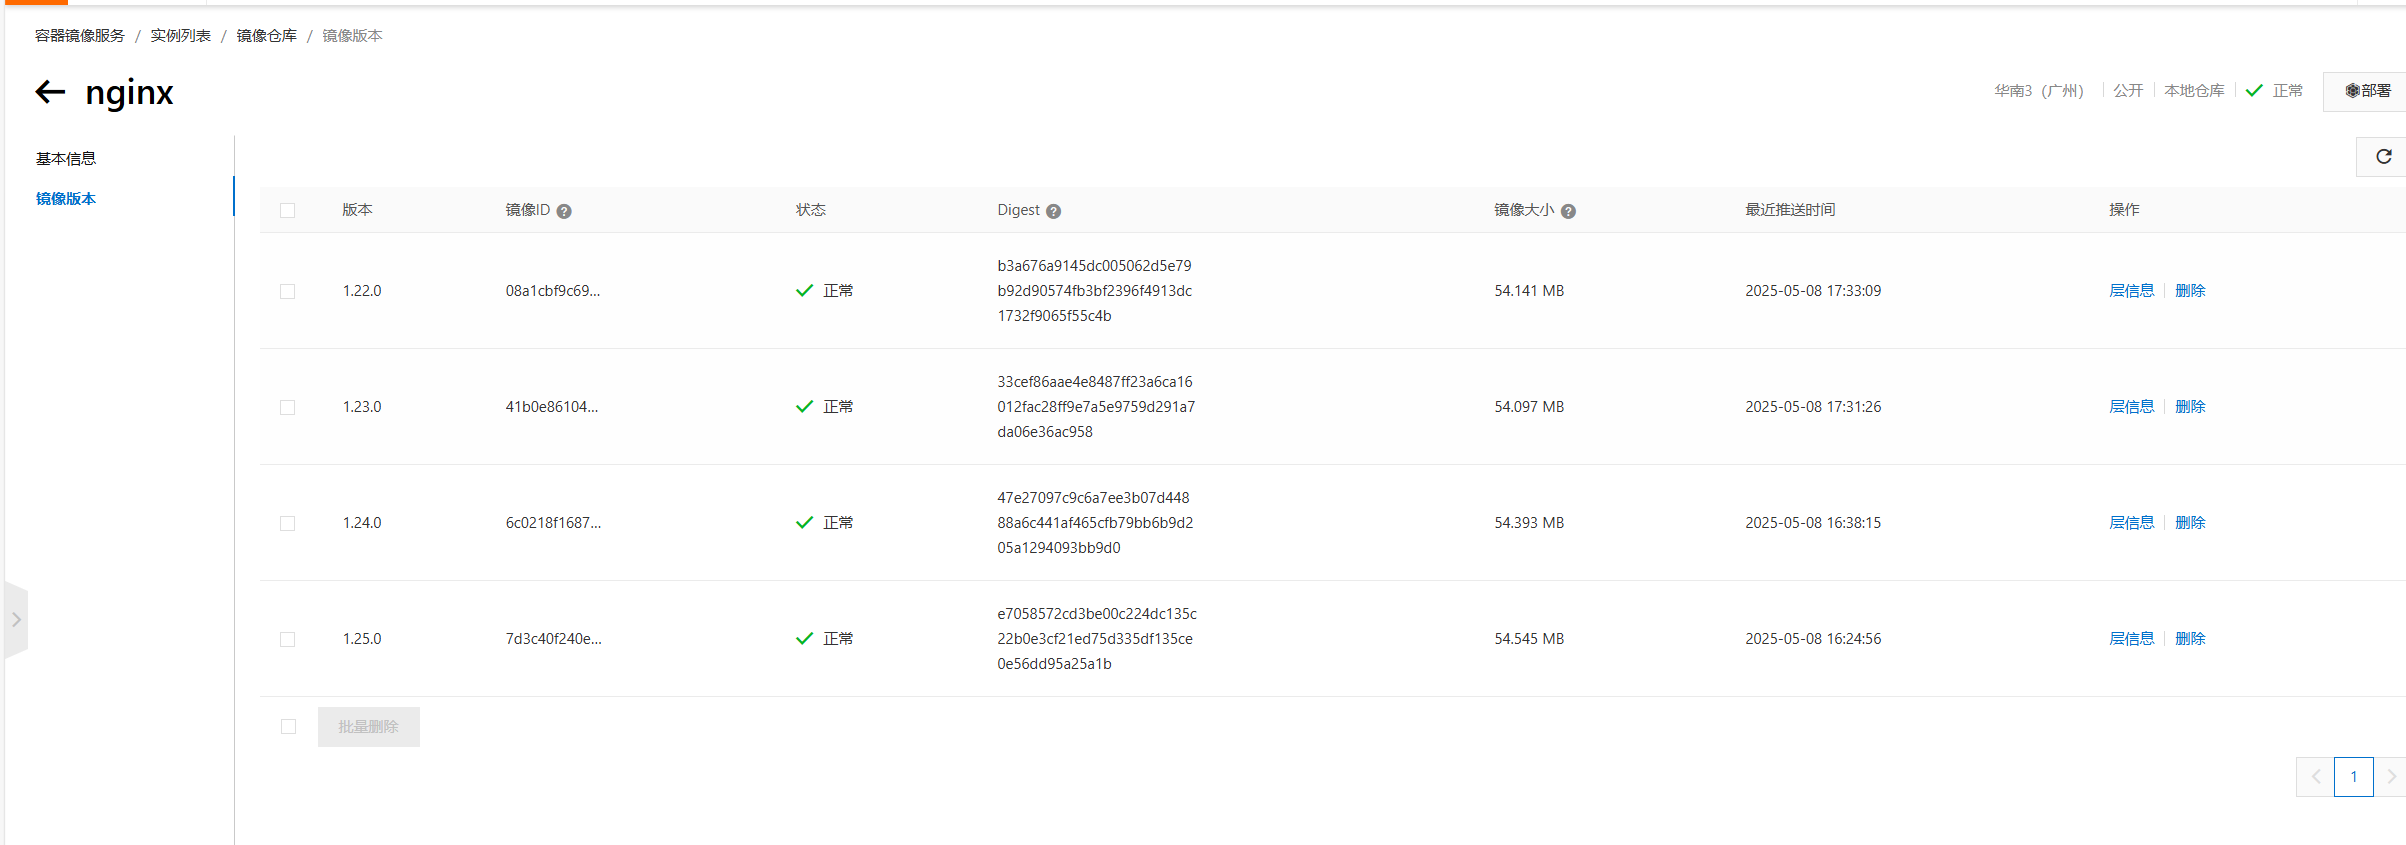The width and height of the screenshot is (2406, 845).
Task: Click size value 54.545 MB
Action: click(x=1529, y=639)
